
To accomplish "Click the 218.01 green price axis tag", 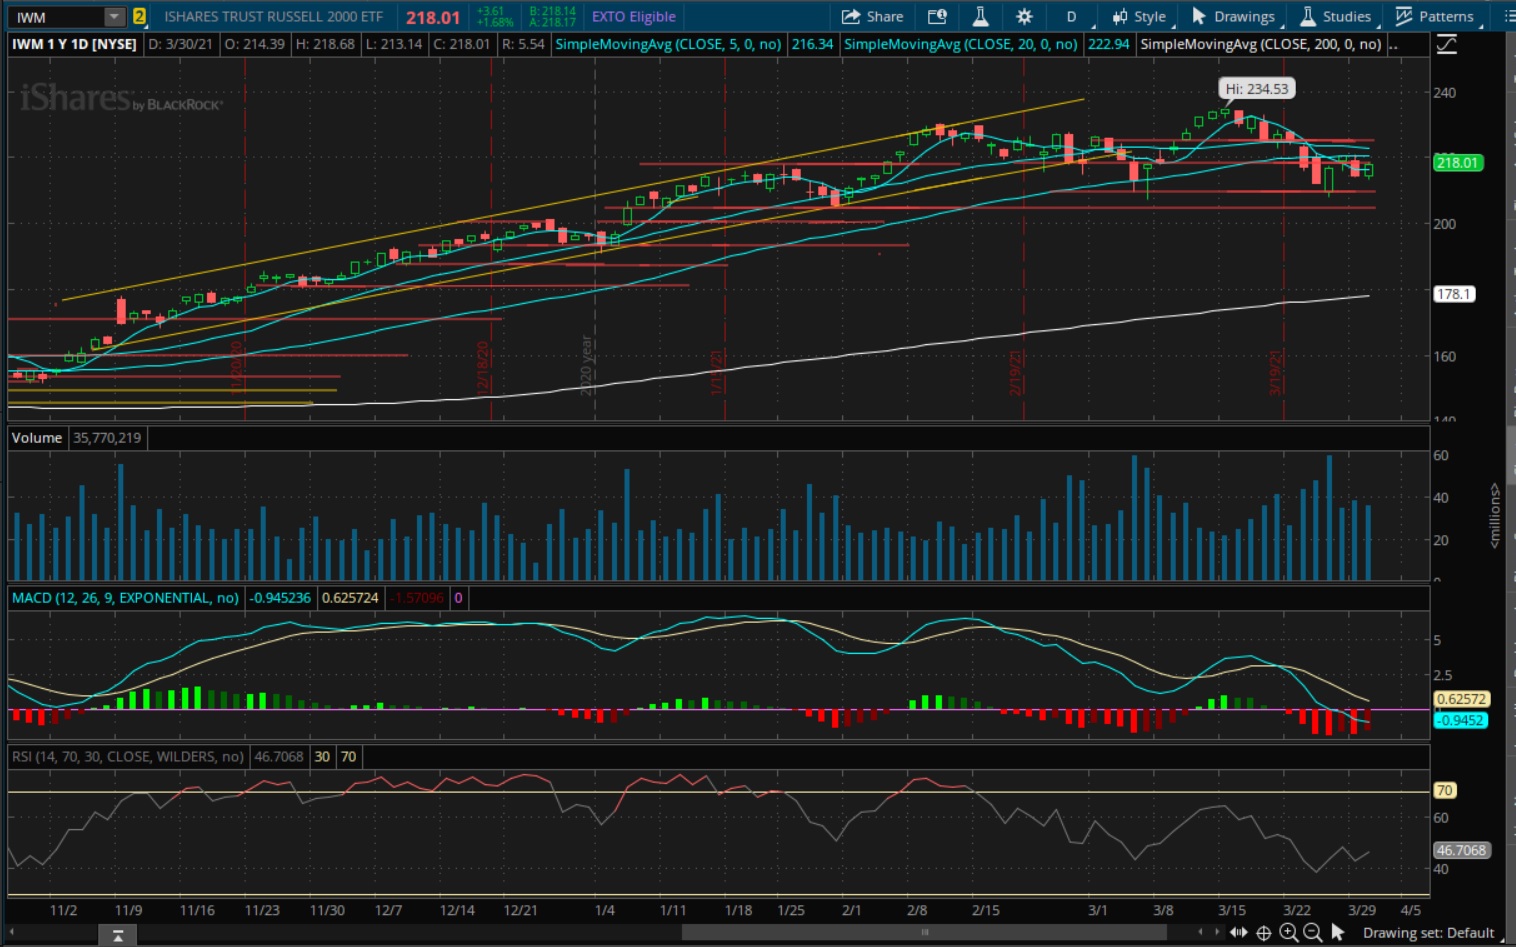I will click(x=1457, y=163).
